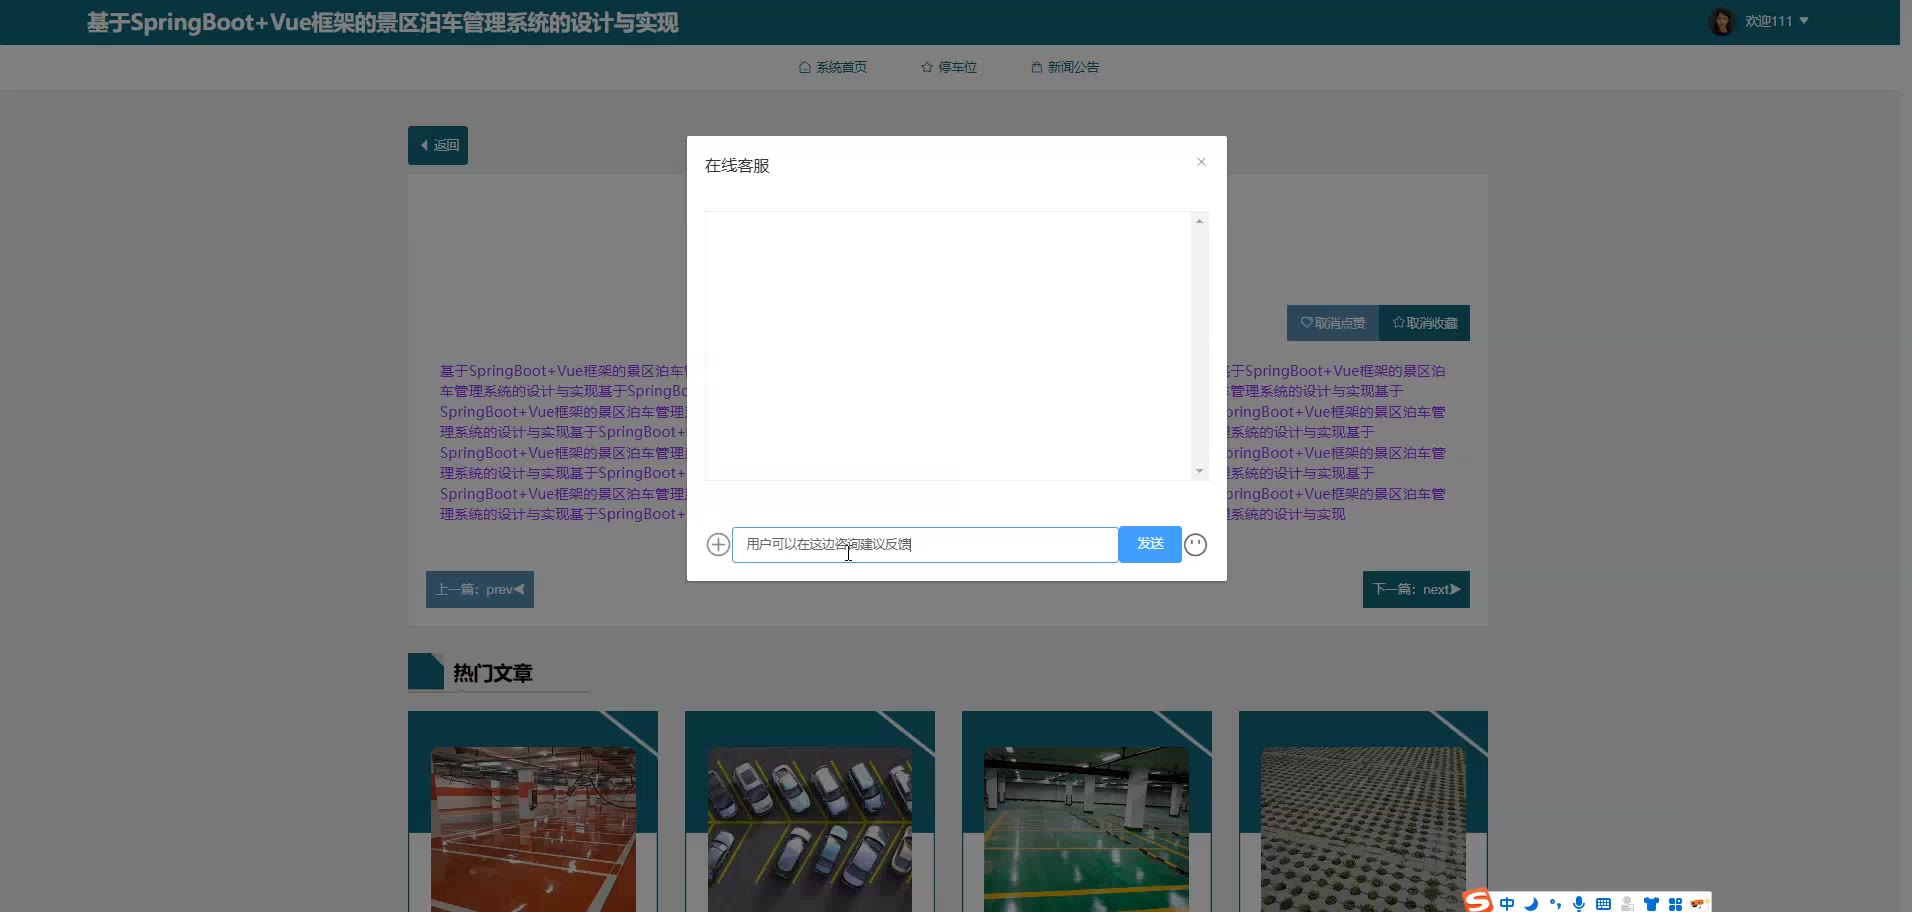This screenshot has height=912, width=1912.
Task: Open the aerial parked cars article thumbnail
Action: tap(810, 829)
